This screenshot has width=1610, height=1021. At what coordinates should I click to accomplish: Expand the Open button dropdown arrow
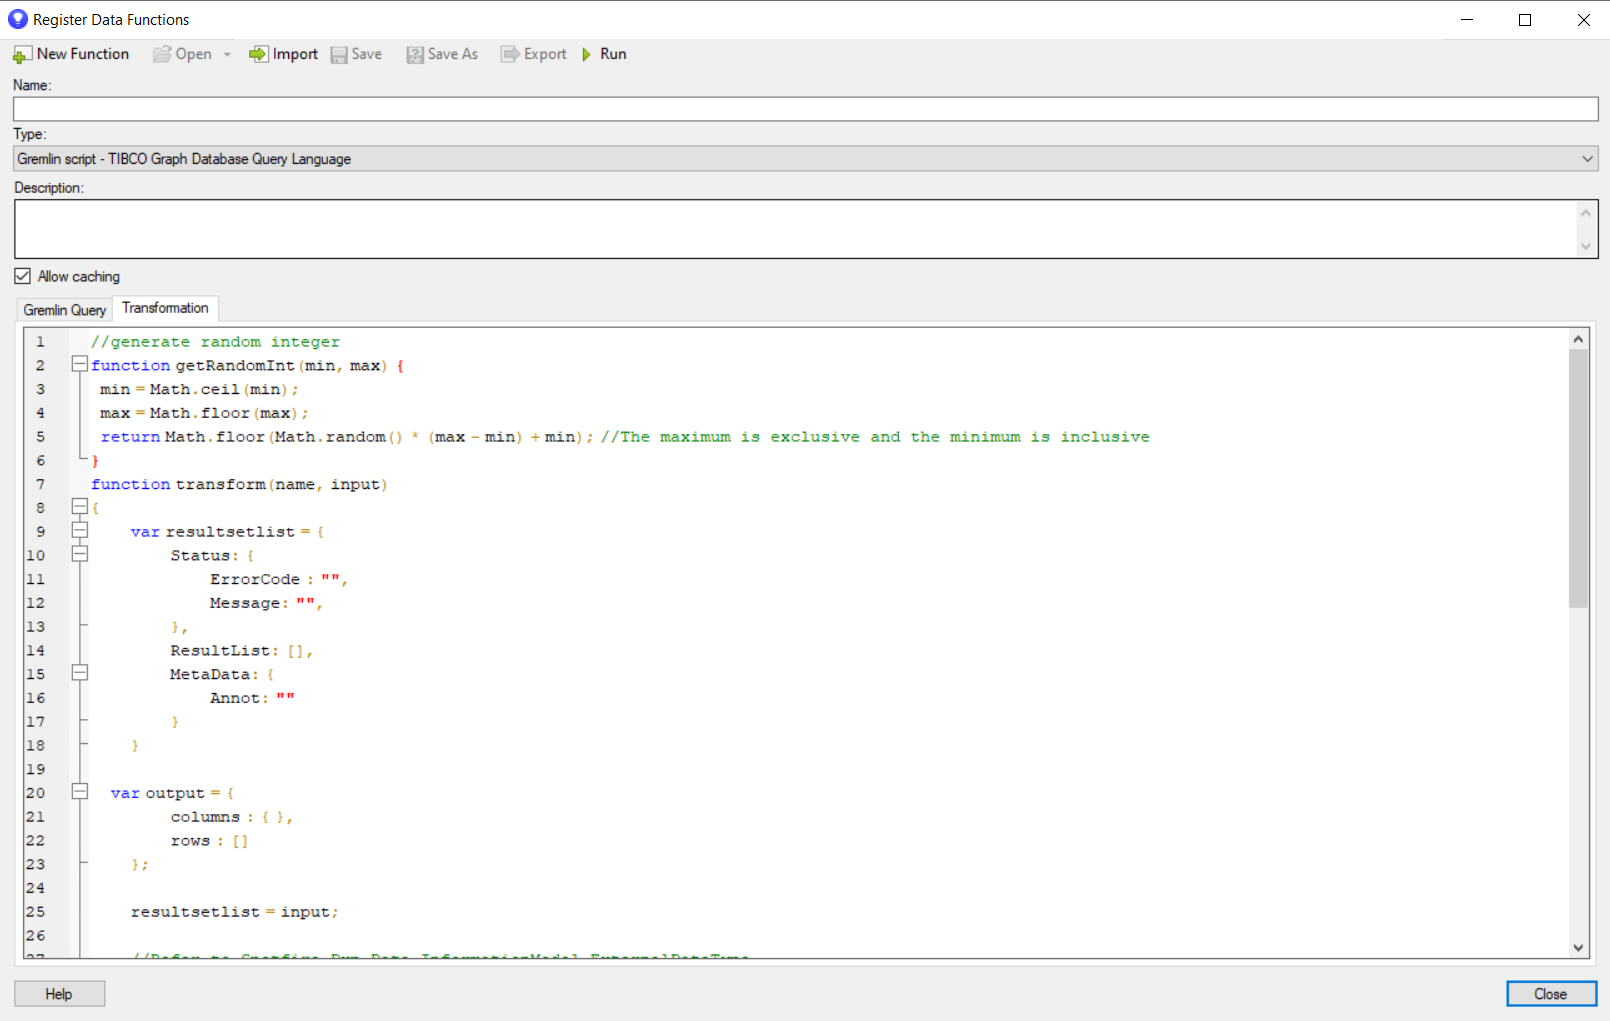(x=228, y=55)
